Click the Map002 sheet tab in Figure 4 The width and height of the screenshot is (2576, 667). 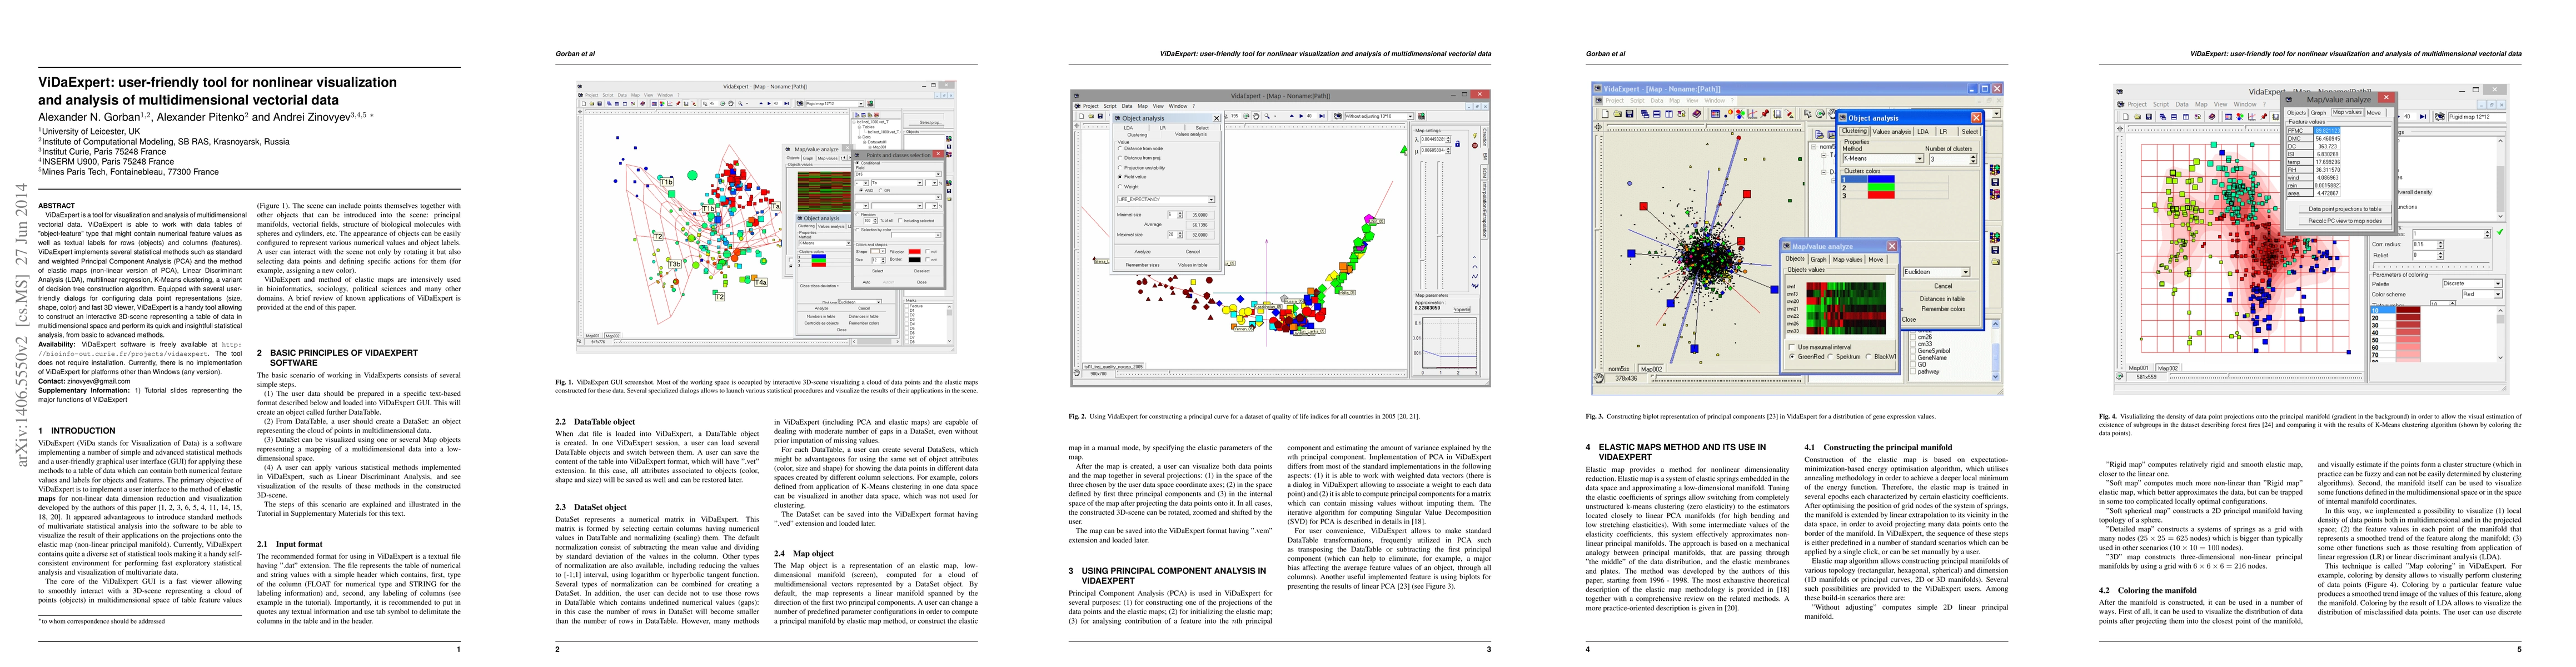tap(2168, 368)
